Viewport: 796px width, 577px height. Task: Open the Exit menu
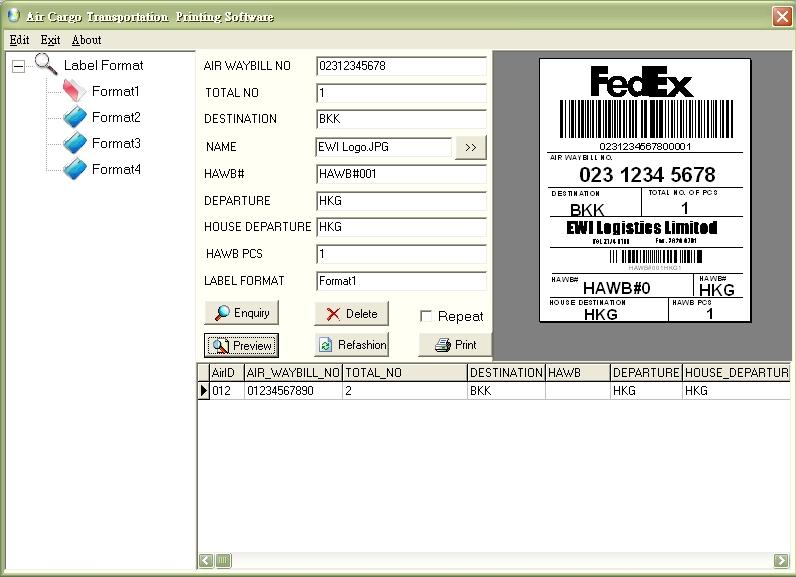click(50, 40)
